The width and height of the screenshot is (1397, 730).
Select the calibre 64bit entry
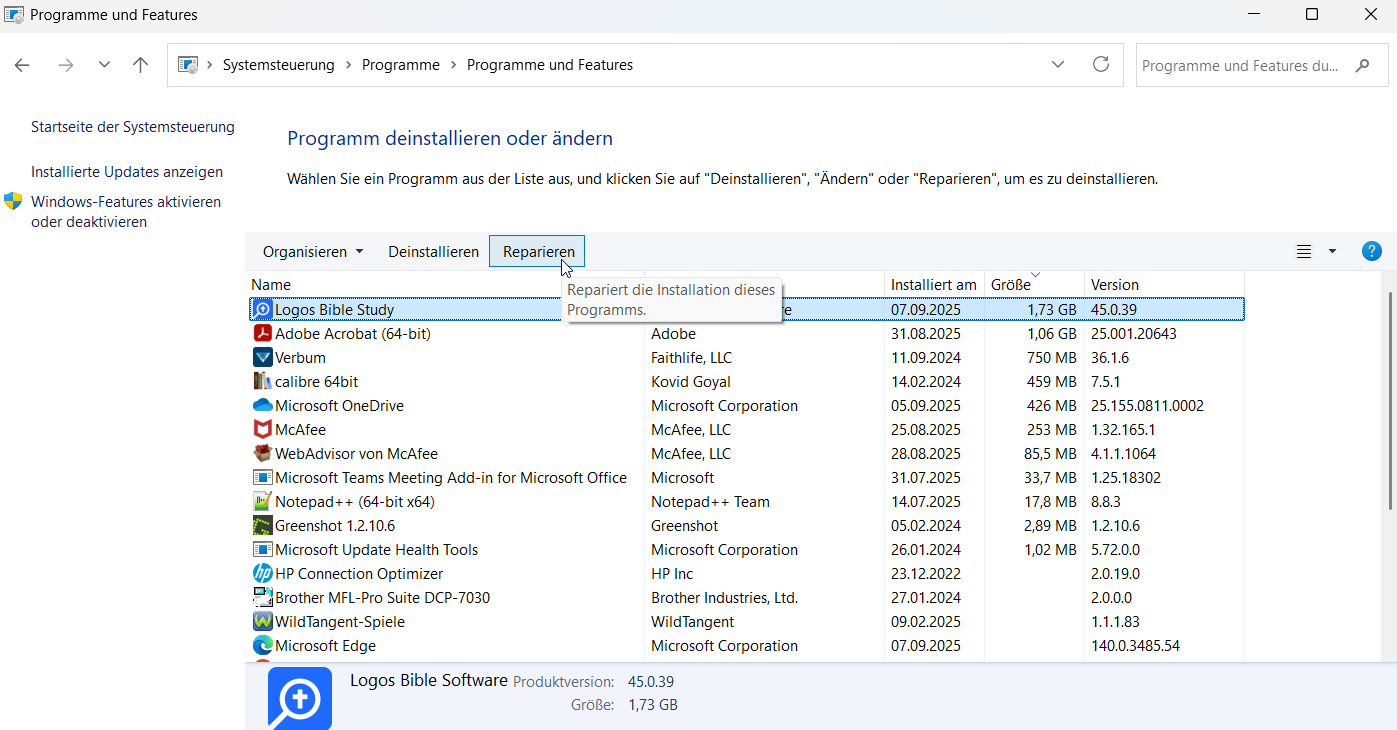[316, 381]
